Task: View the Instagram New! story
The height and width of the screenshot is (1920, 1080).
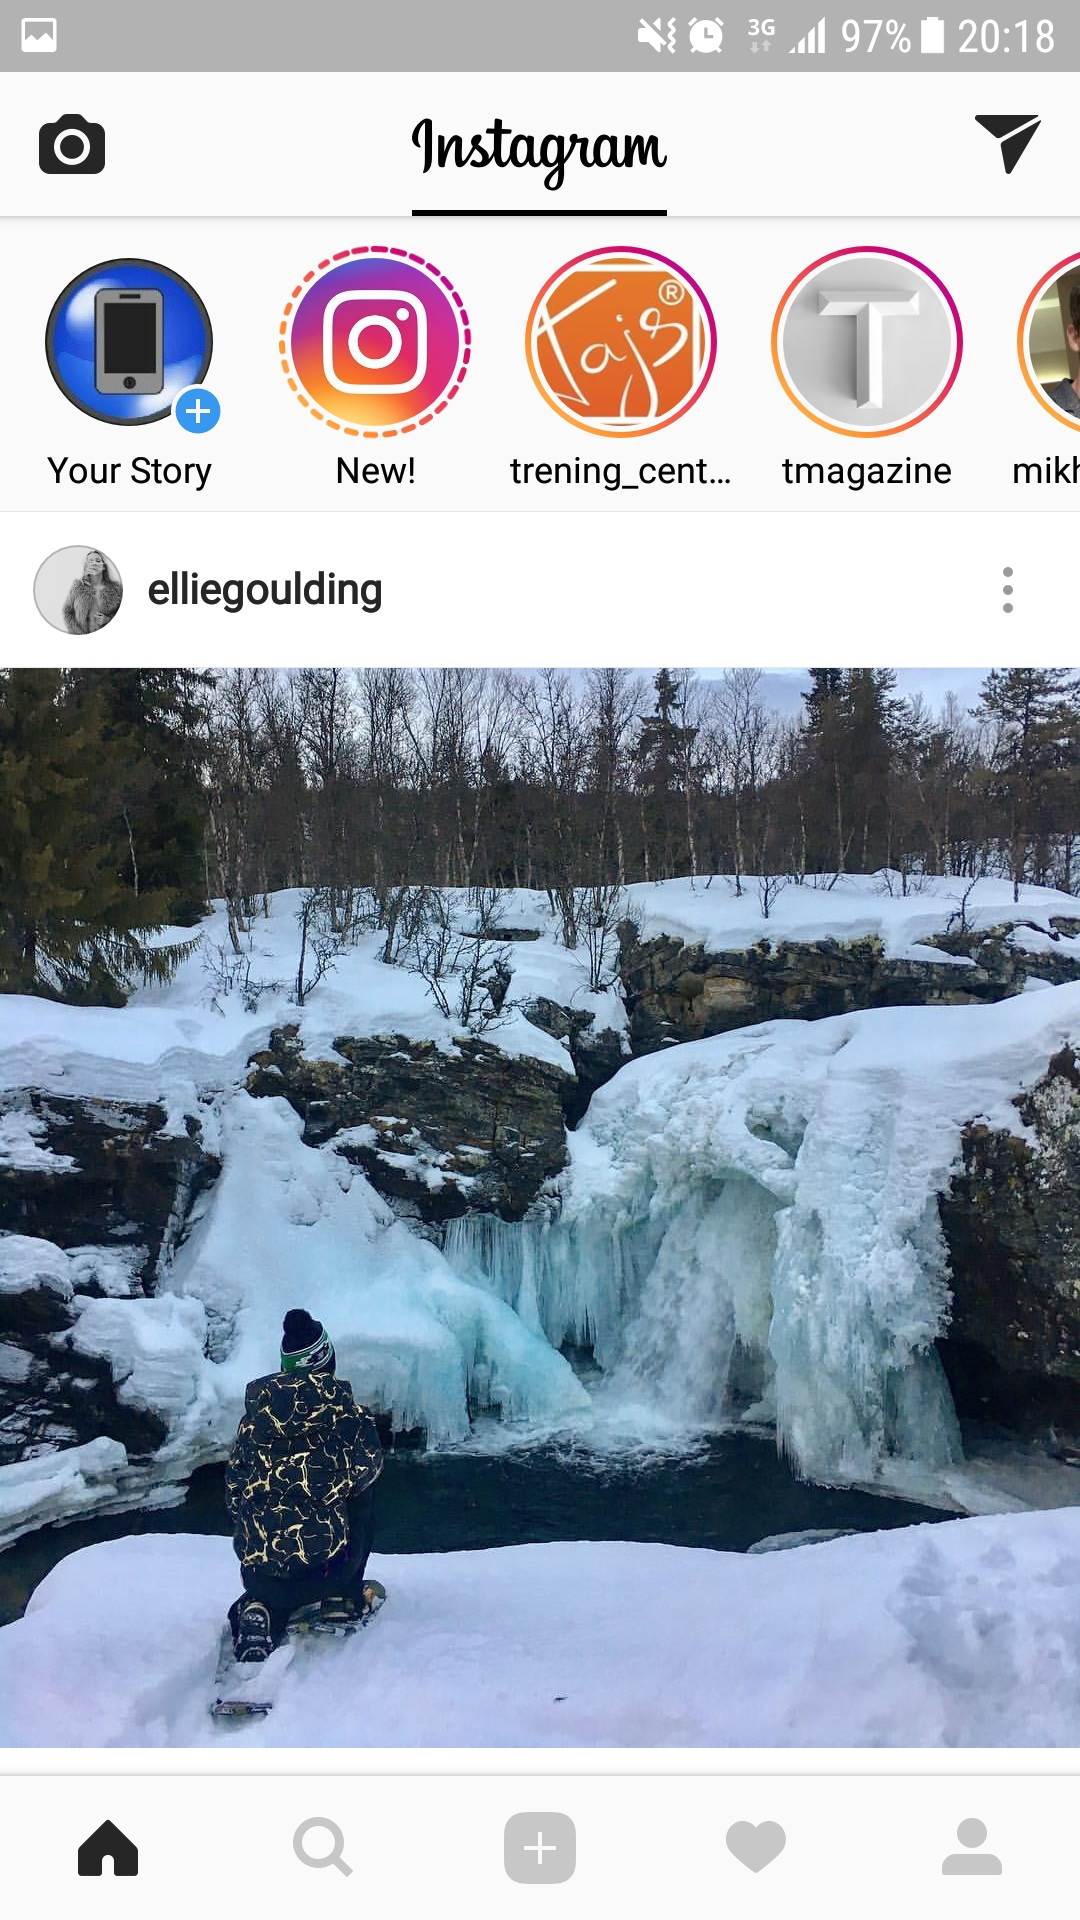Action: coord(375,342)
